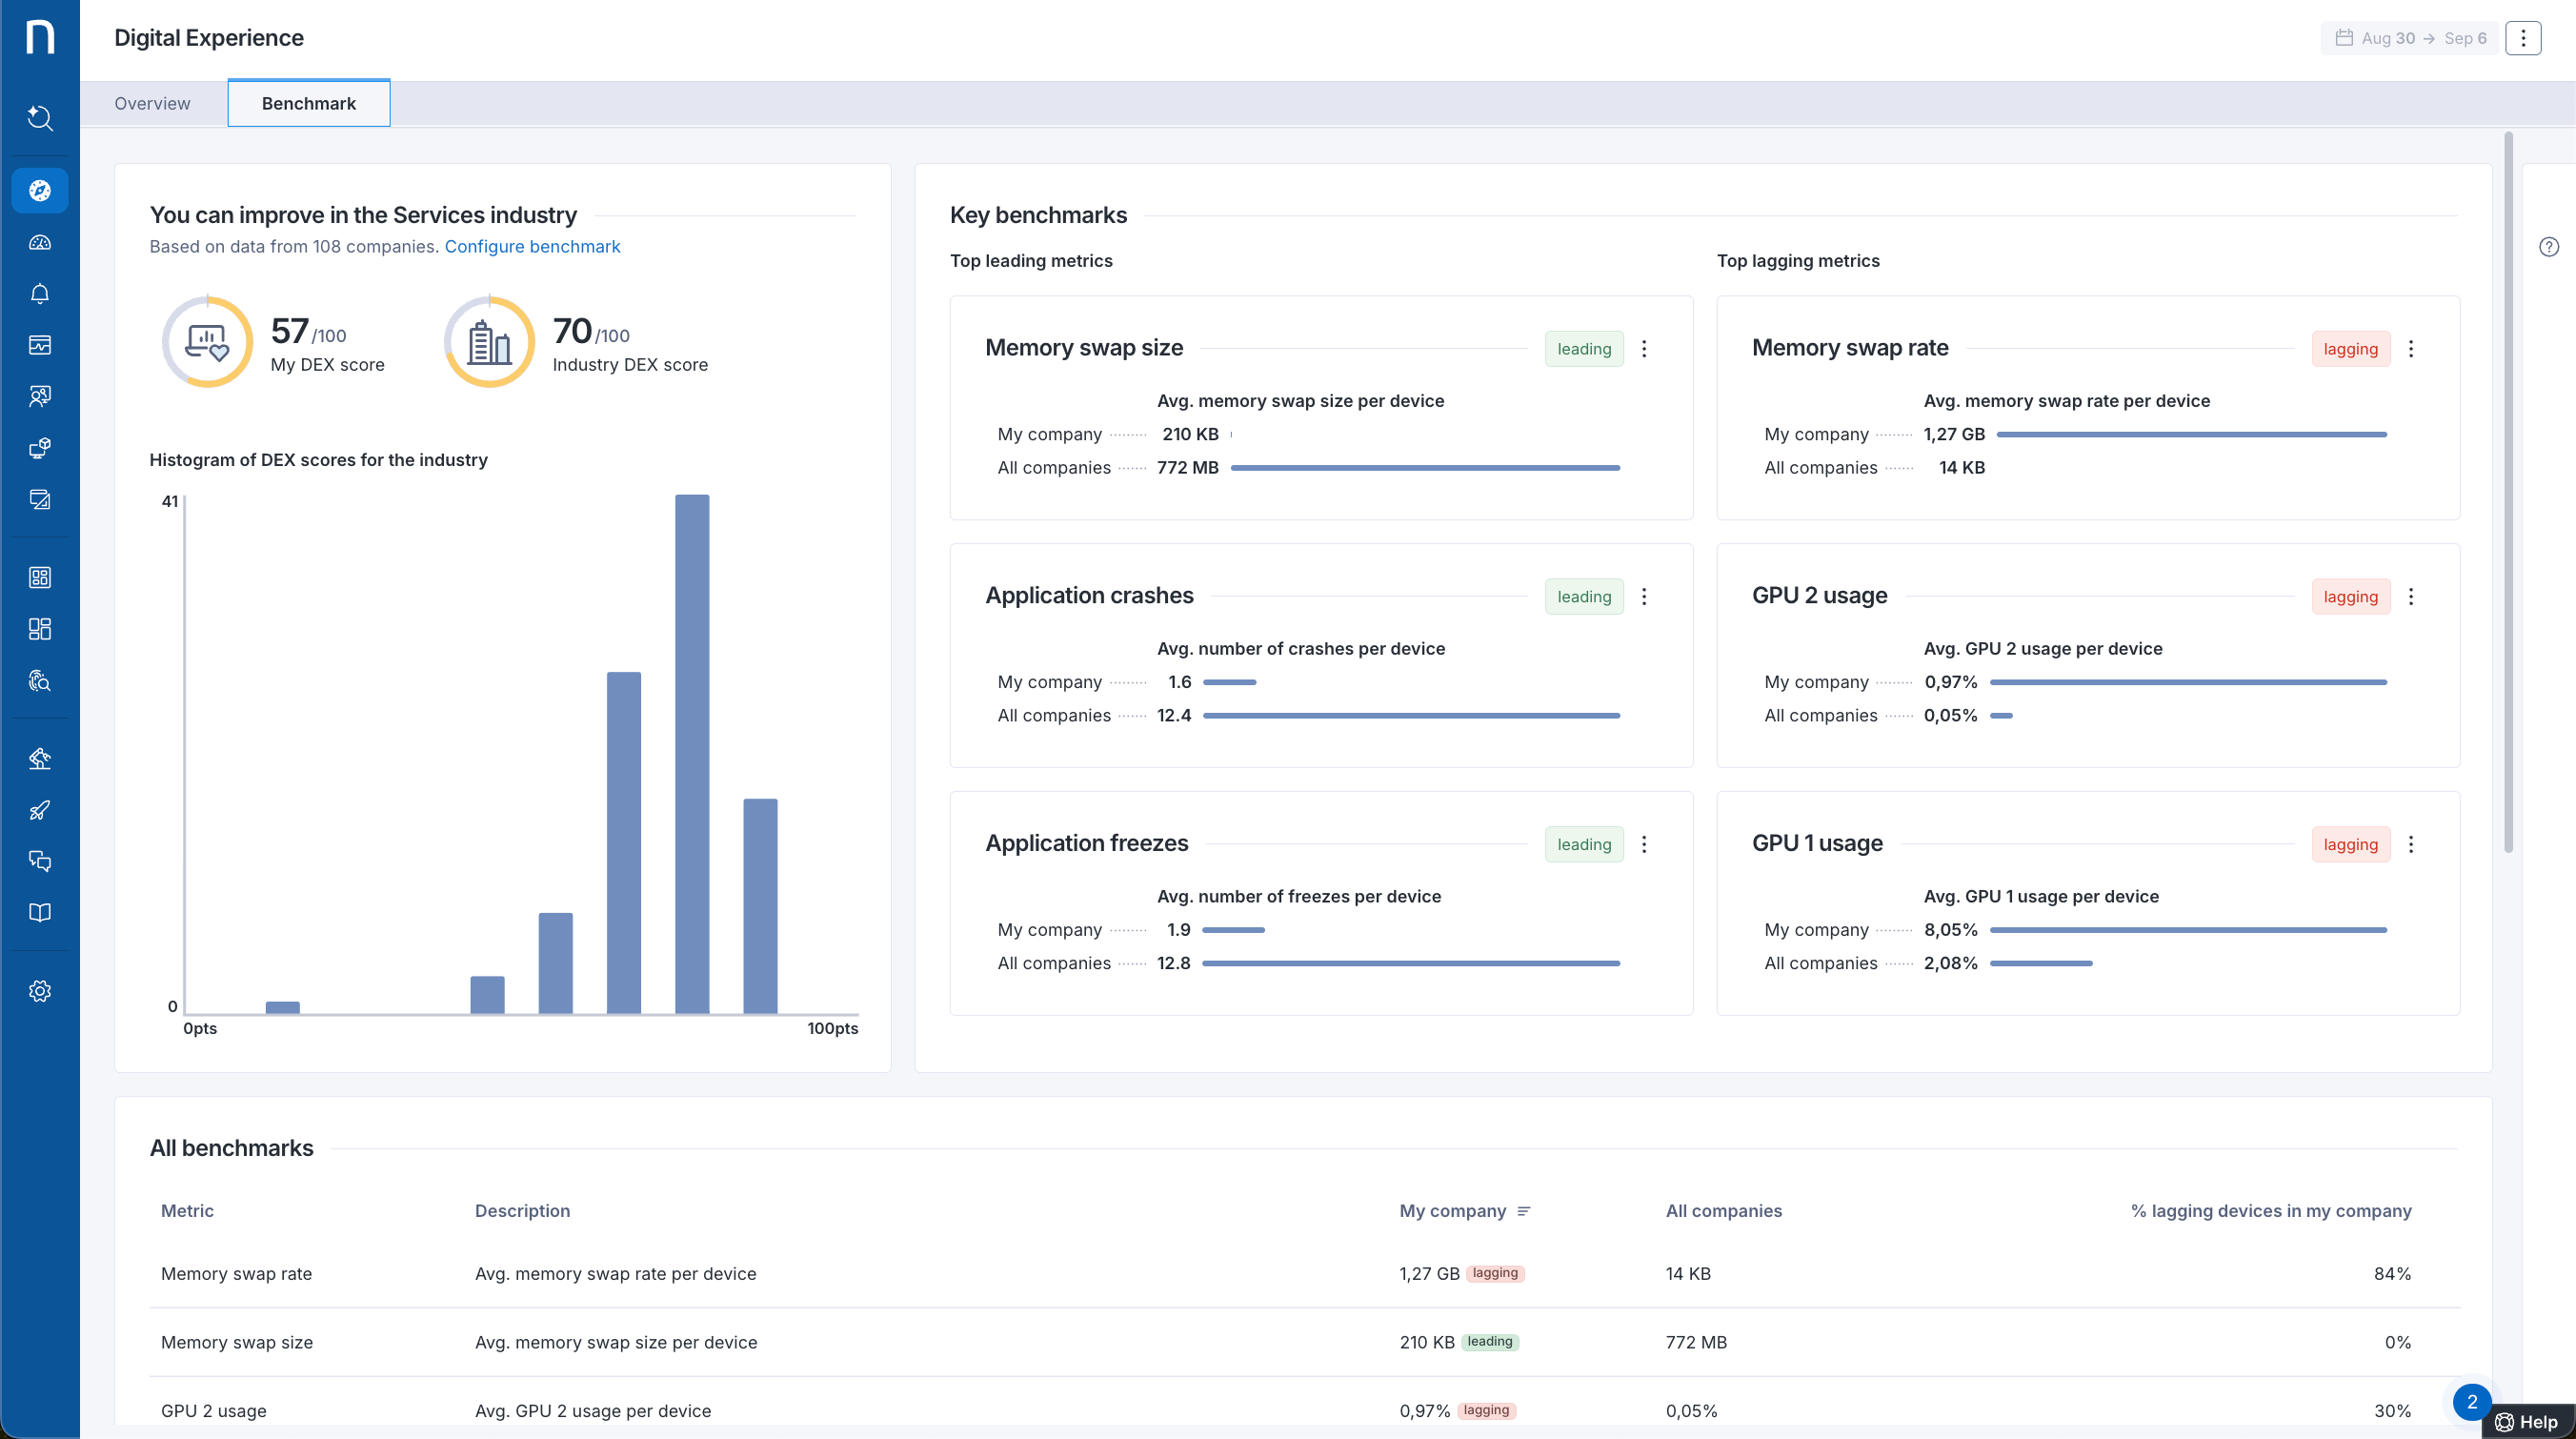The image size is (2576, 1439).
Task: Switch to the Overview tab
Action: (x=152, y=103)
